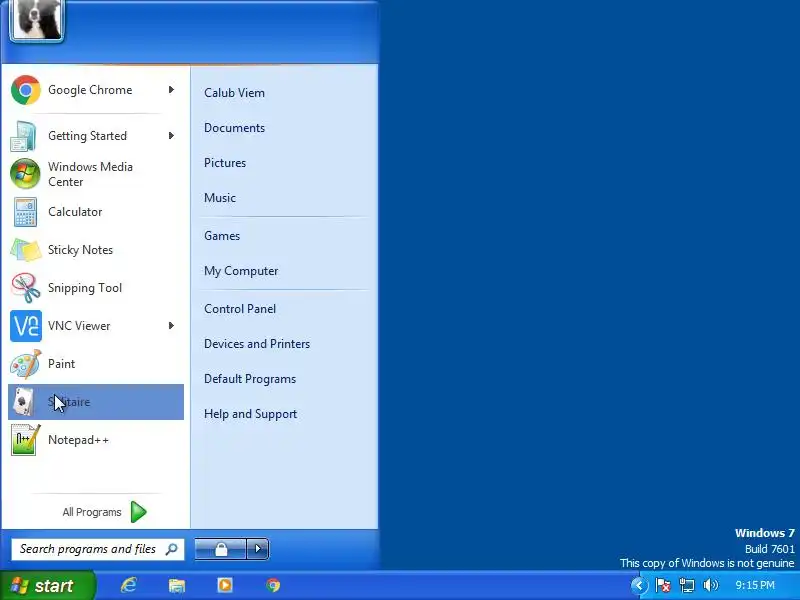The width and height of the screenshot is (800, 600).
Task: Click the start button
Action: pyautogui.click(x=47, y=585)
